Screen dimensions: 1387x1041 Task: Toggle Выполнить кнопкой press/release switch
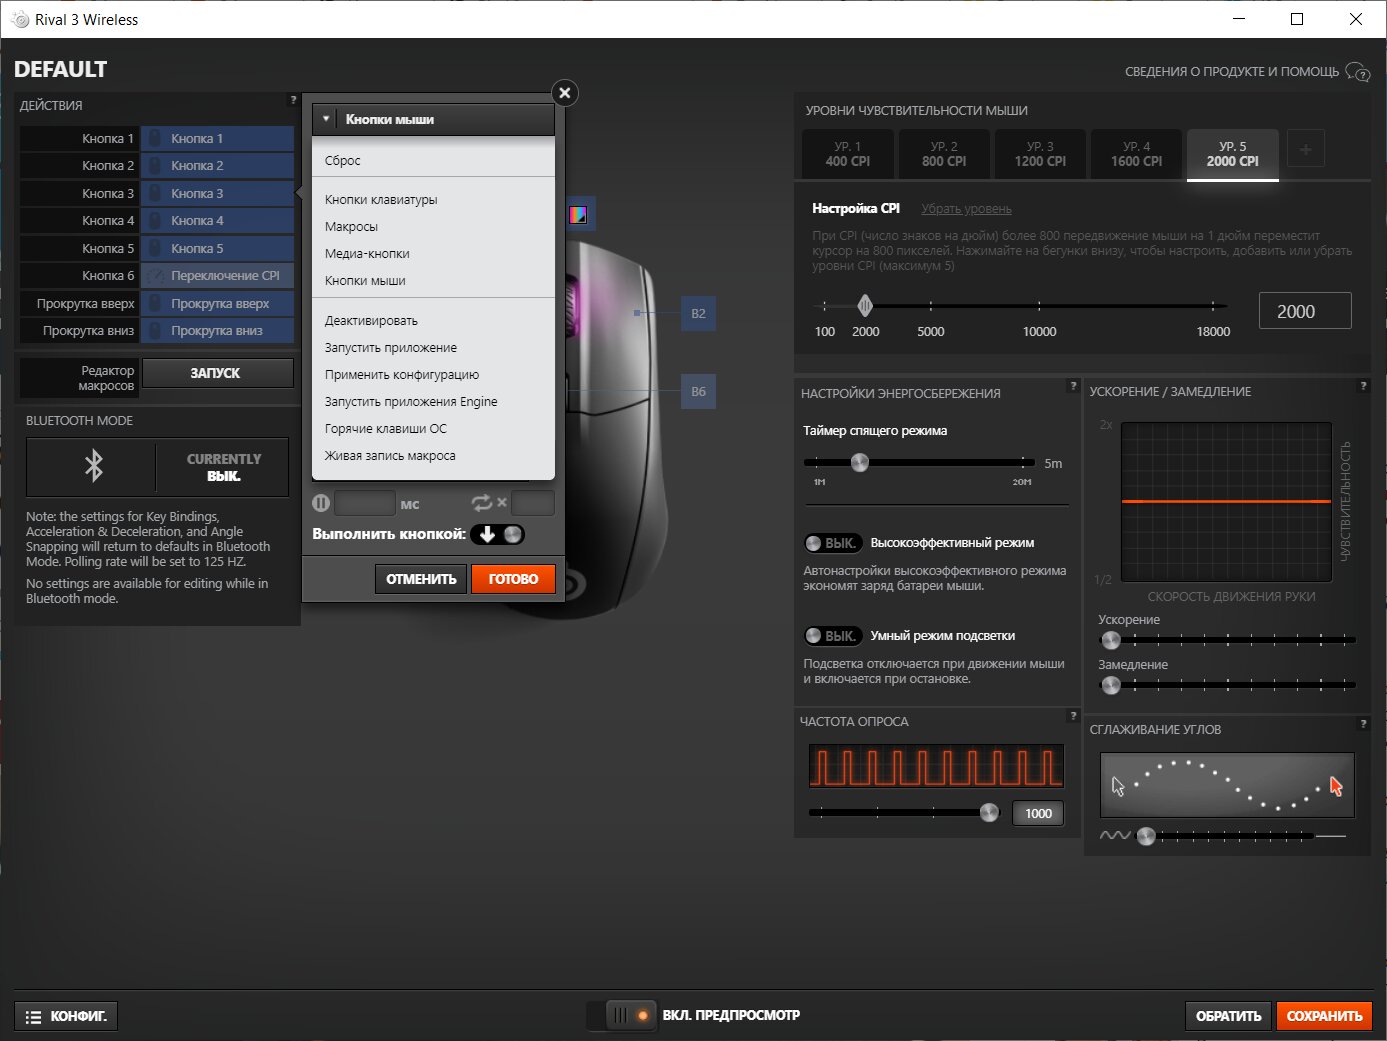pyautogui.click(x=498, y=534)
